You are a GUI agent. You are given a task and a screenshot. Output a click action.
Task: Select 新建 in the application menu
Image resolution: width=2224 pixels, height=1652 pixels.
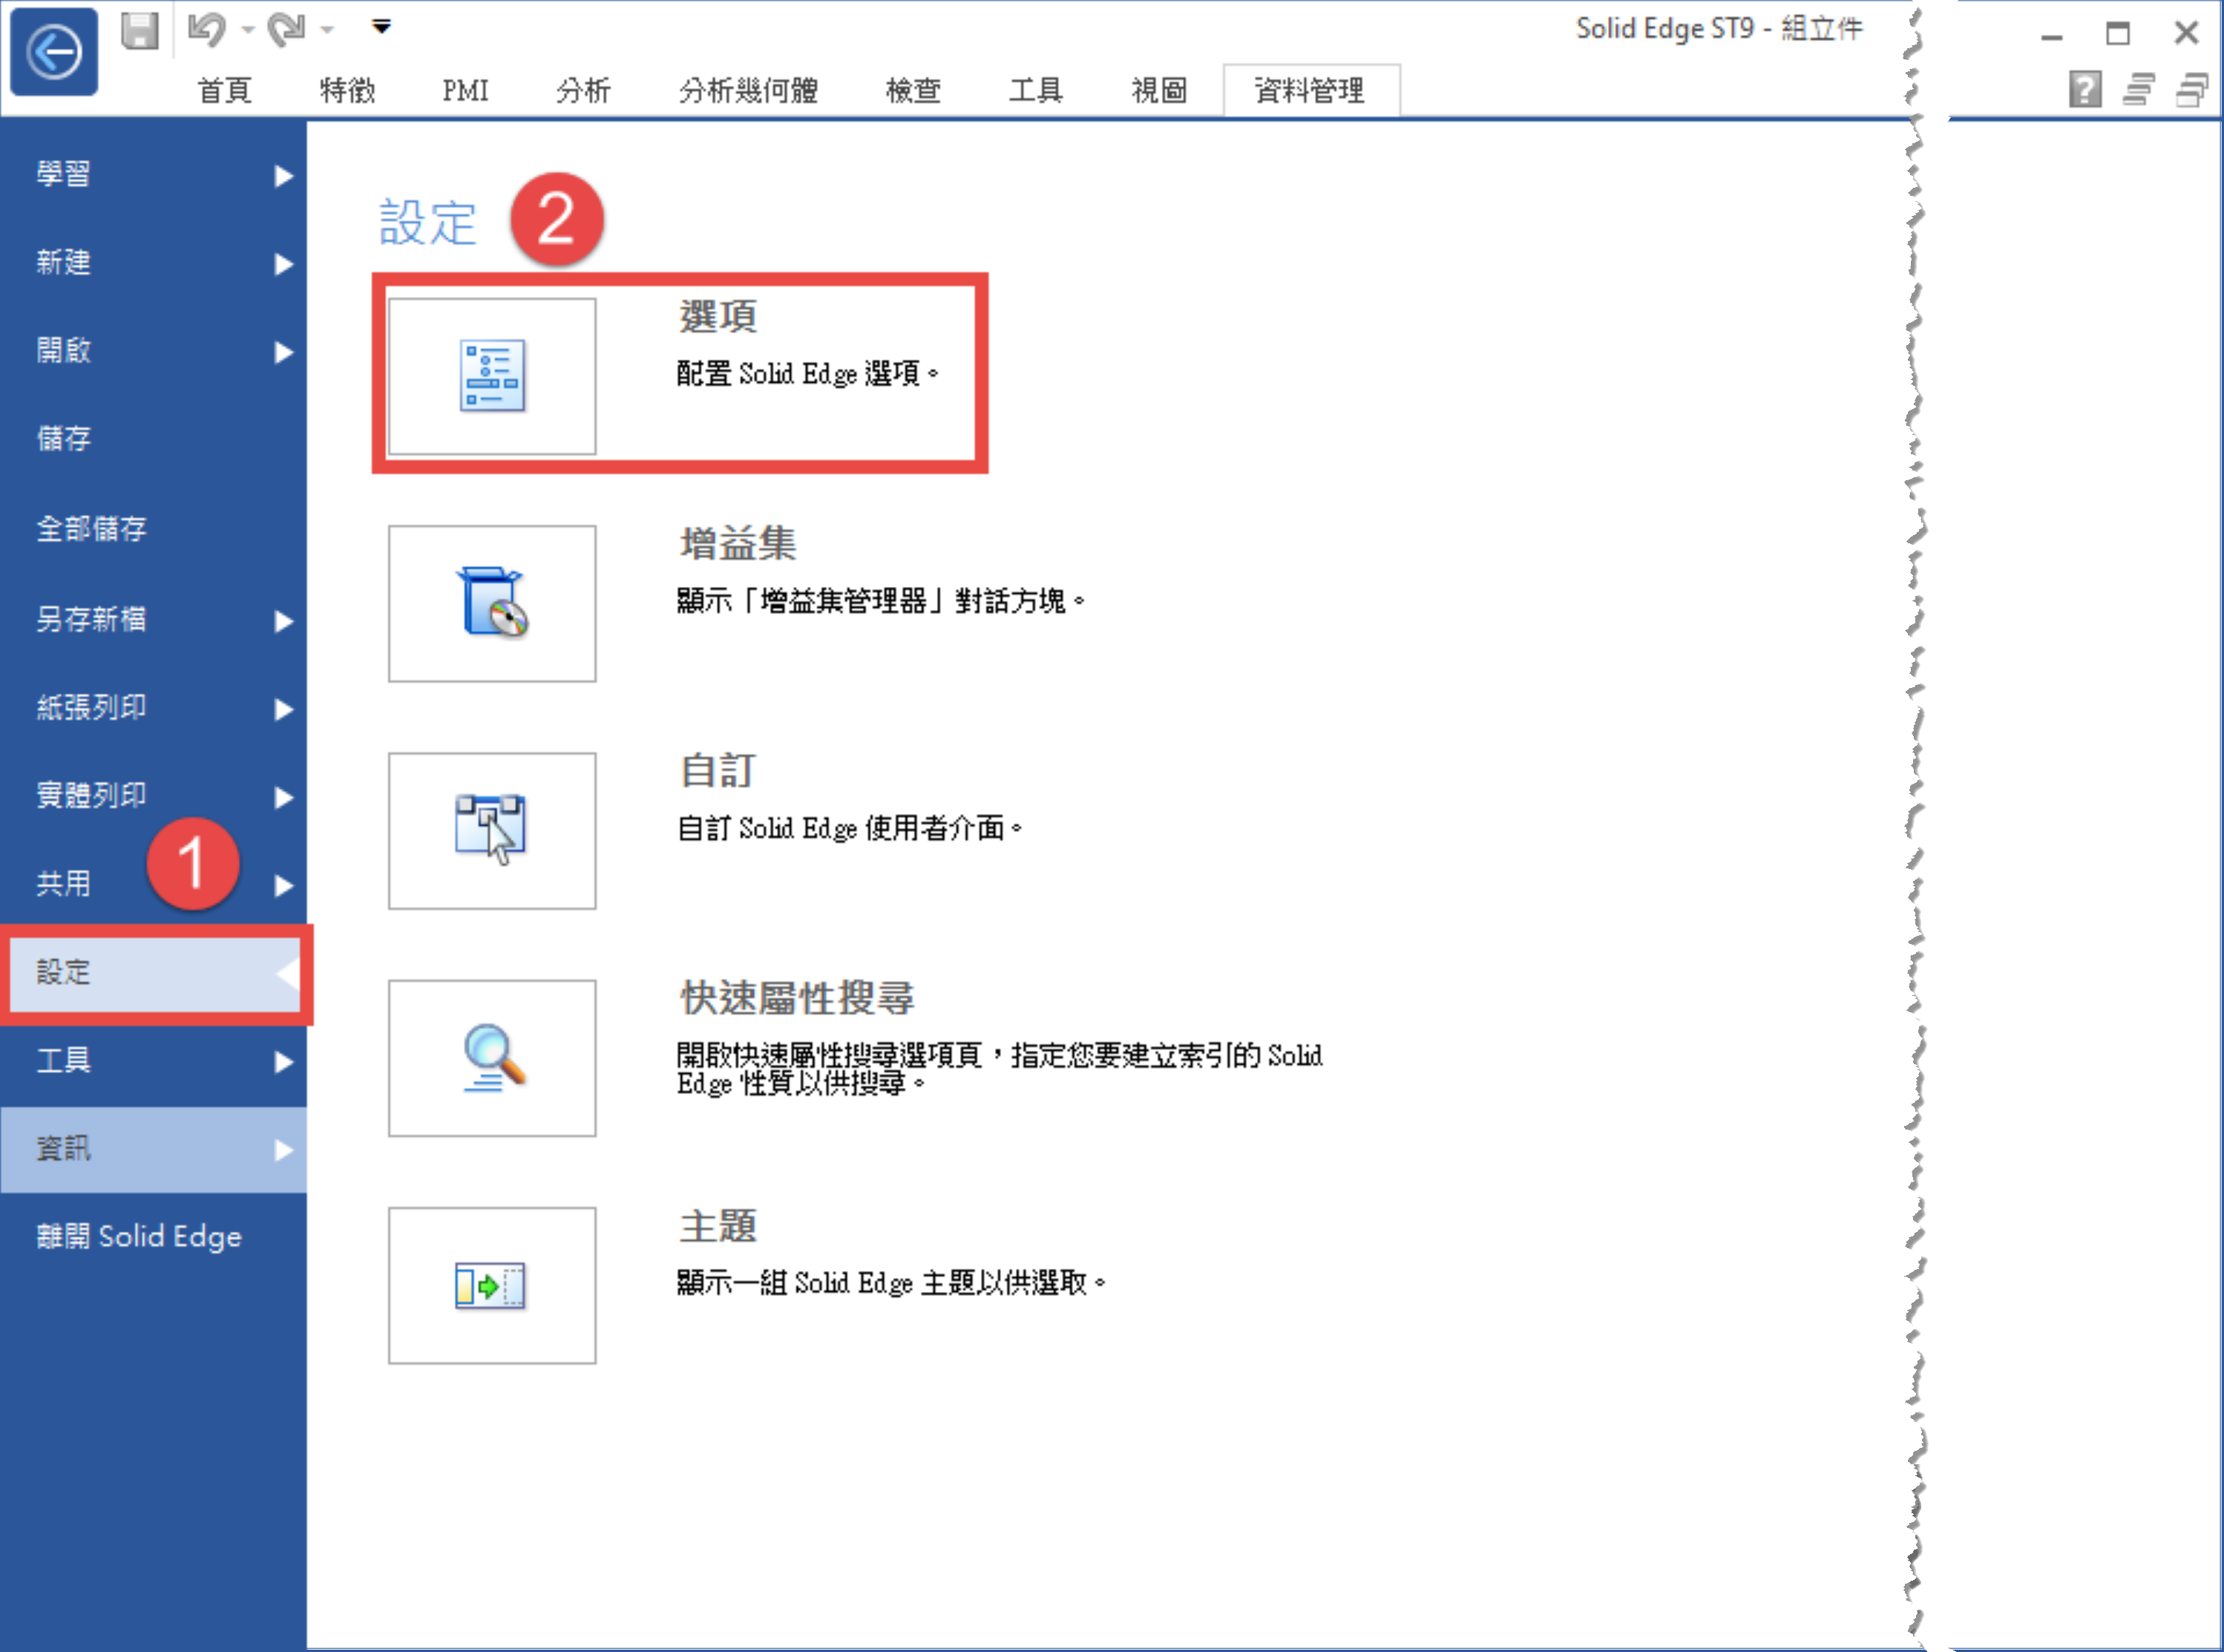click(x=154, y=263)
